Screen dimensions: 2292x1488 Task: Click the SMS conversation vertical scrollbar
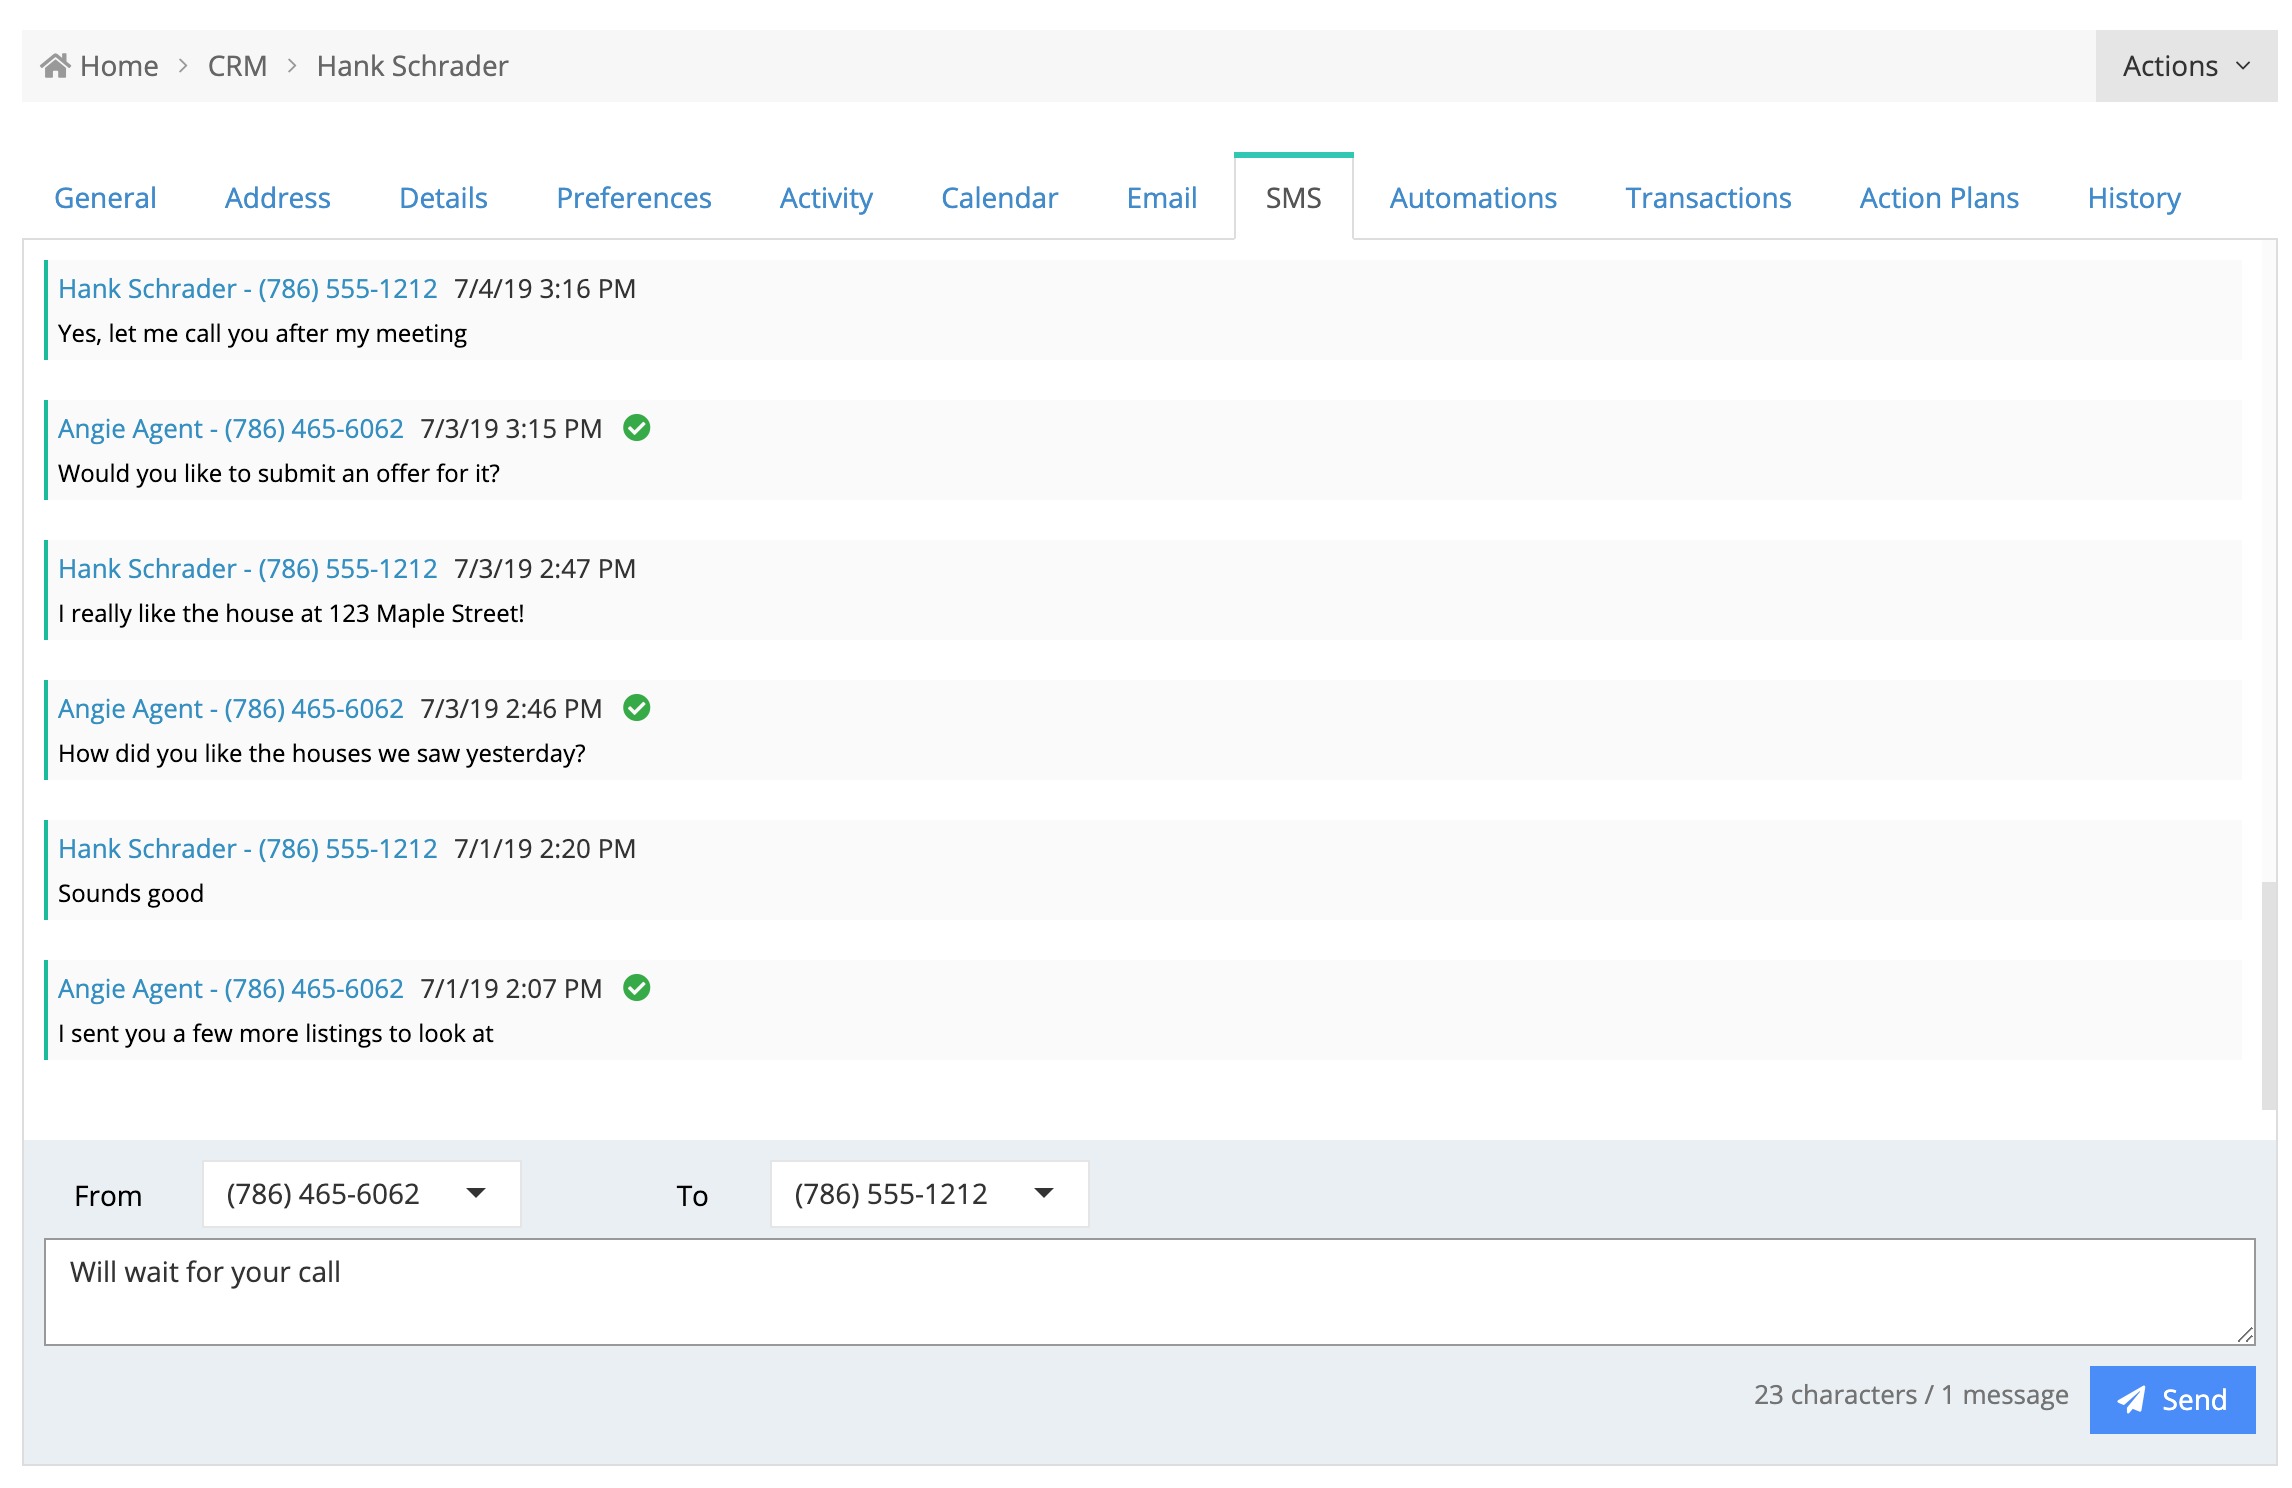(x=2268, y=995)
